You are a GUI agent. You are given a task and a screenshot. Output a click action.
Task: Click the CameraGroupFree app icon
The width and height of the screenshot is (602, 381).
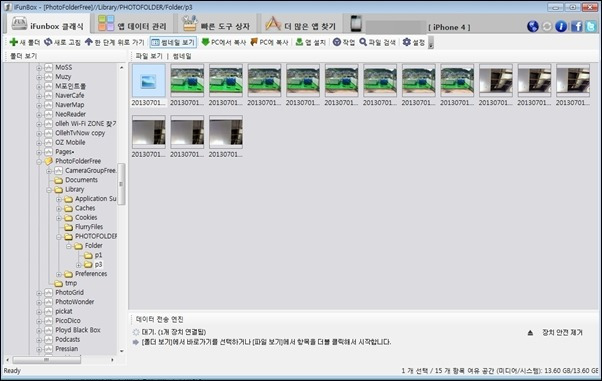click(x=58, y=171)
